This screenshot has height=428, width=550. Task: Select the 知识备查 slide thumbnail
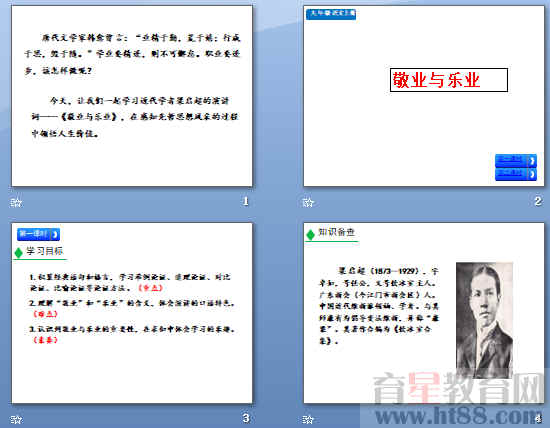click(424, 313)
